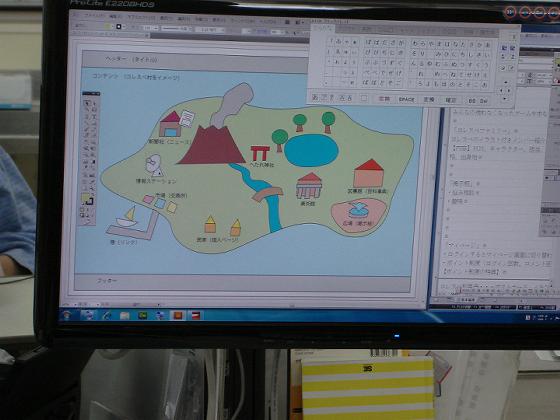Click the SPACE button in IME pad
The height and width of the screenshot is (420, 560).
tap(406, 99)
